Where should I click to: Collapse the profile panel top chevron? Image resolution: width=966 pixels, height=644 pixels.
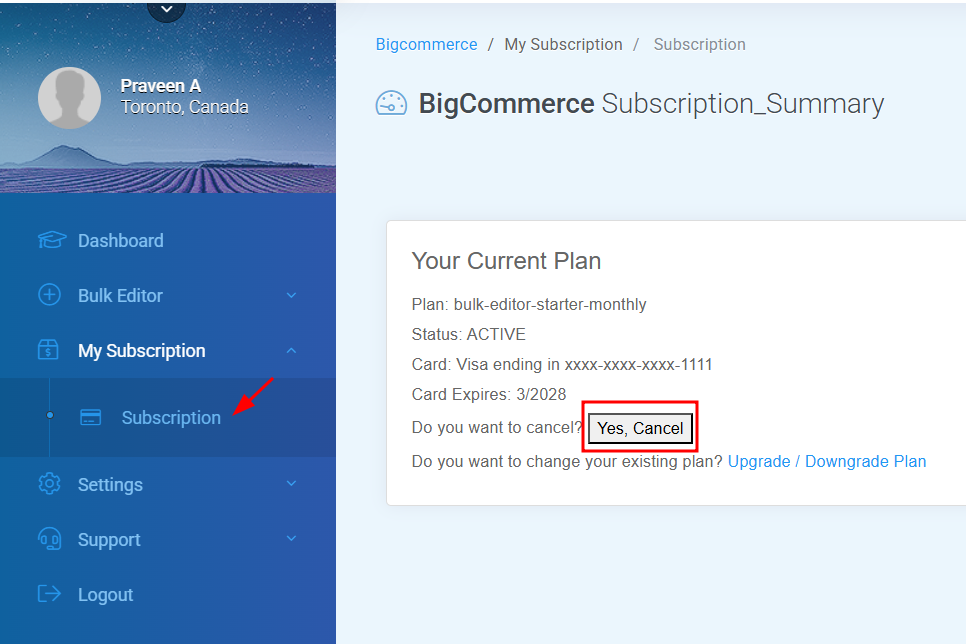(x=166, y=9)
